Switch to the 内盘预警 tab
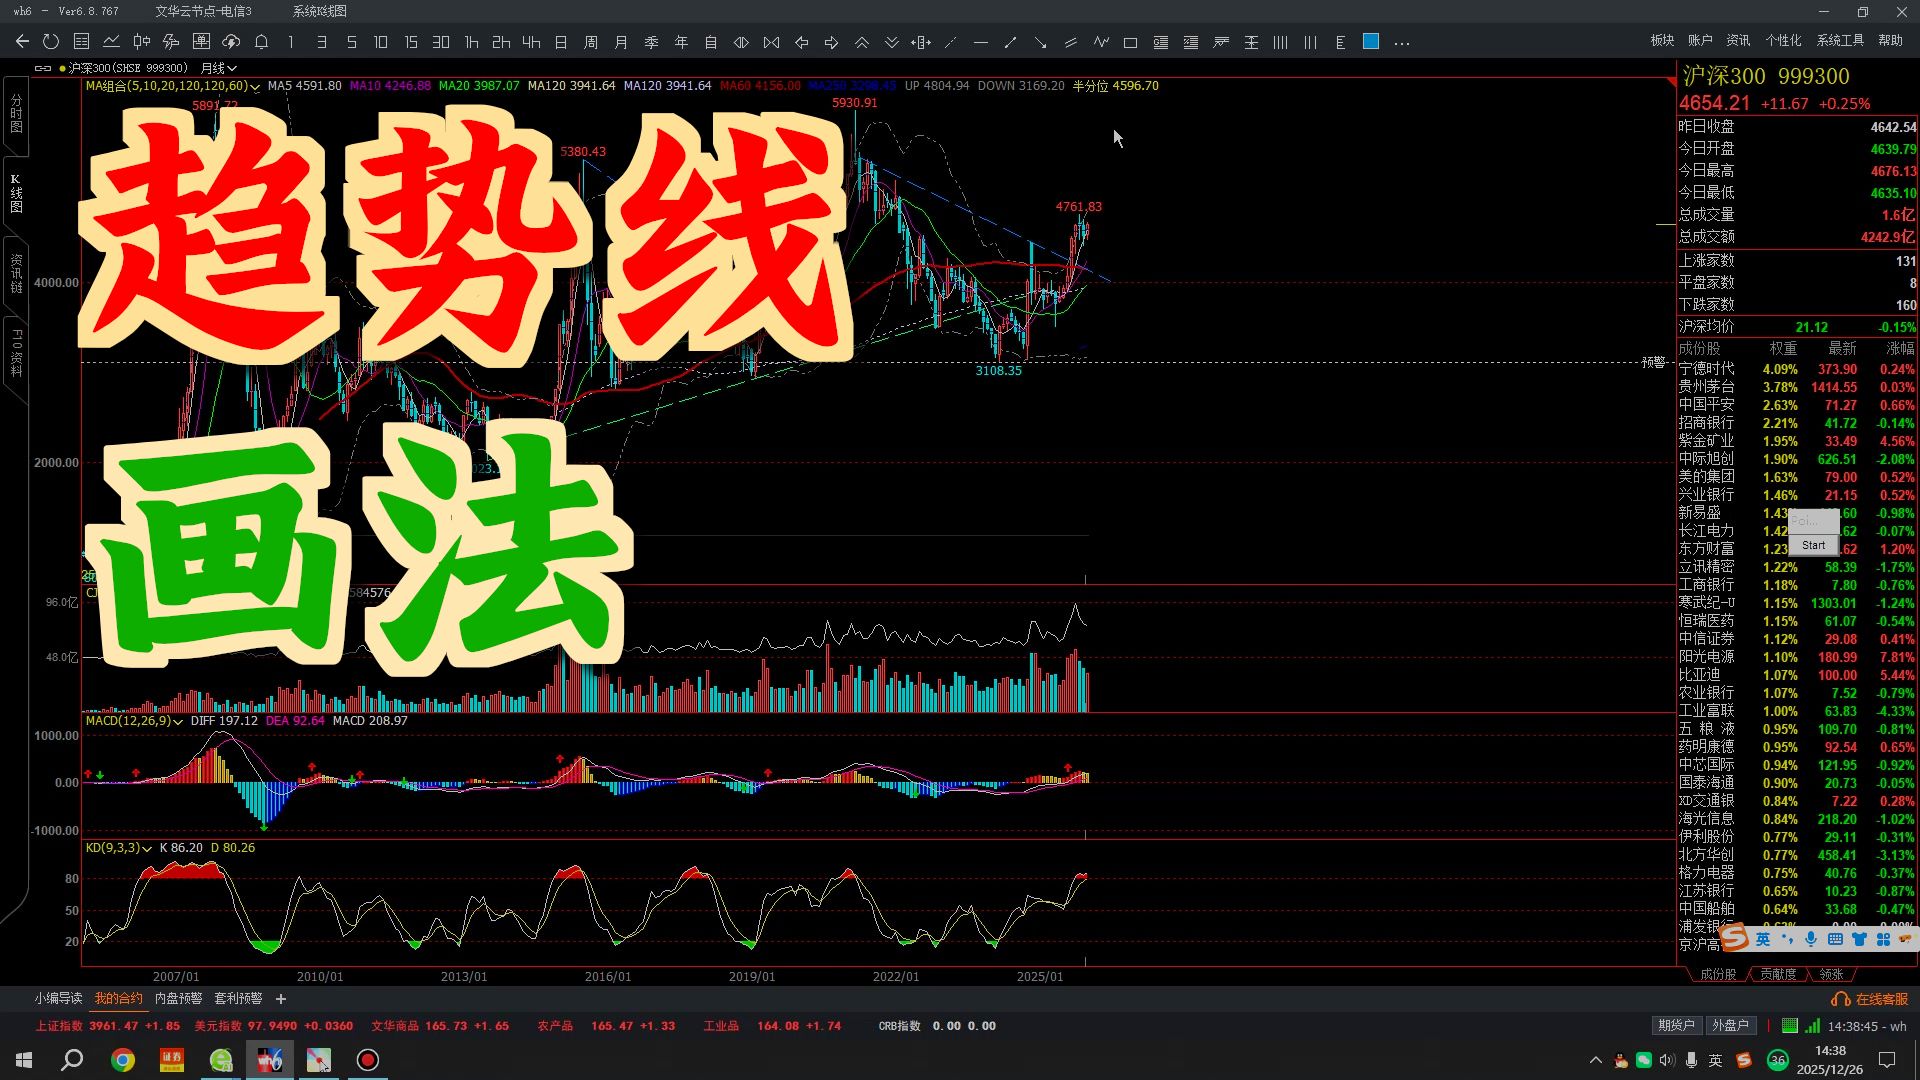 [178, 998]
